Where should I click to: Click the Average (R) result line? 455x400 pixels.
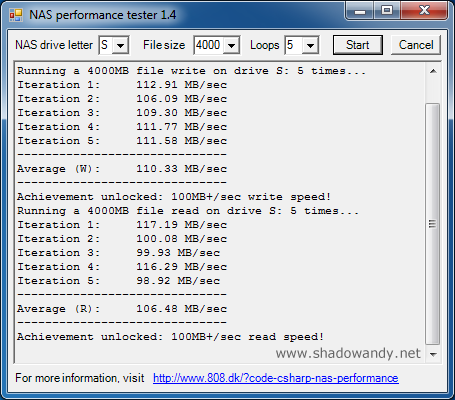[122, 309]
